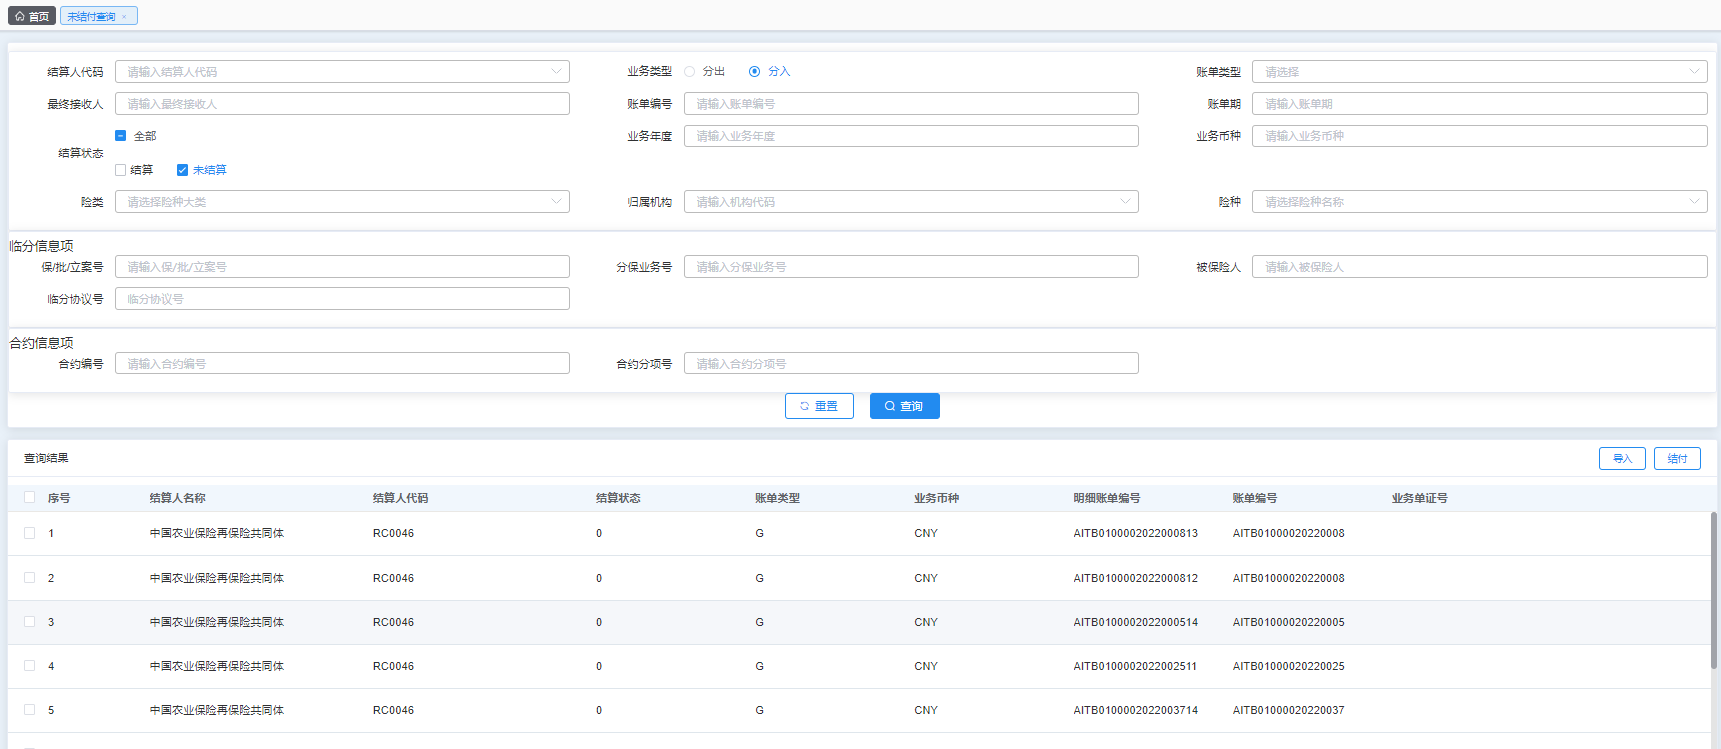Click cell AITB01000020220037
The image size is (1721, 749).
pos(1289,710)
